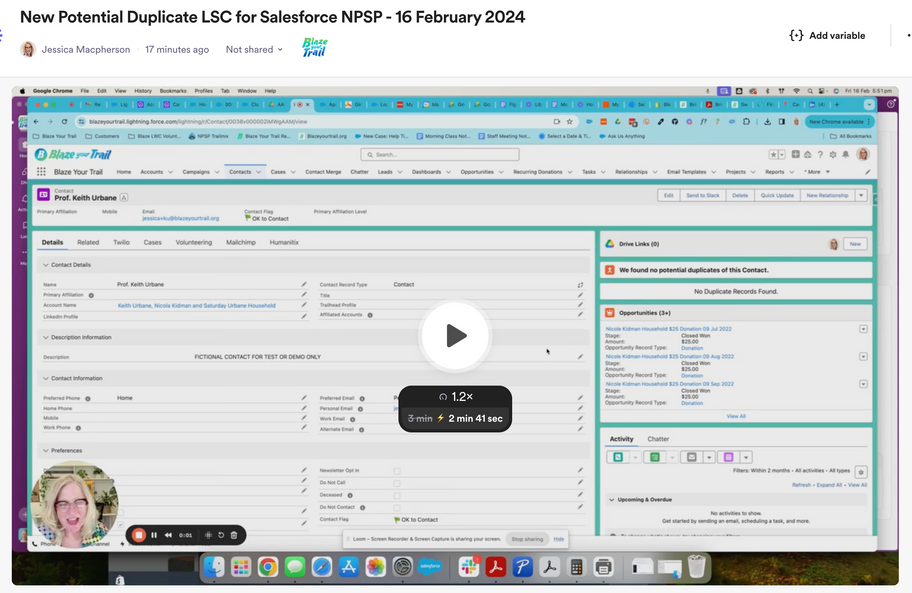Viewport: 912px width, 593px height.
Task: Open the Favorites list dropdown arrow
Action: tap(782, 155)
